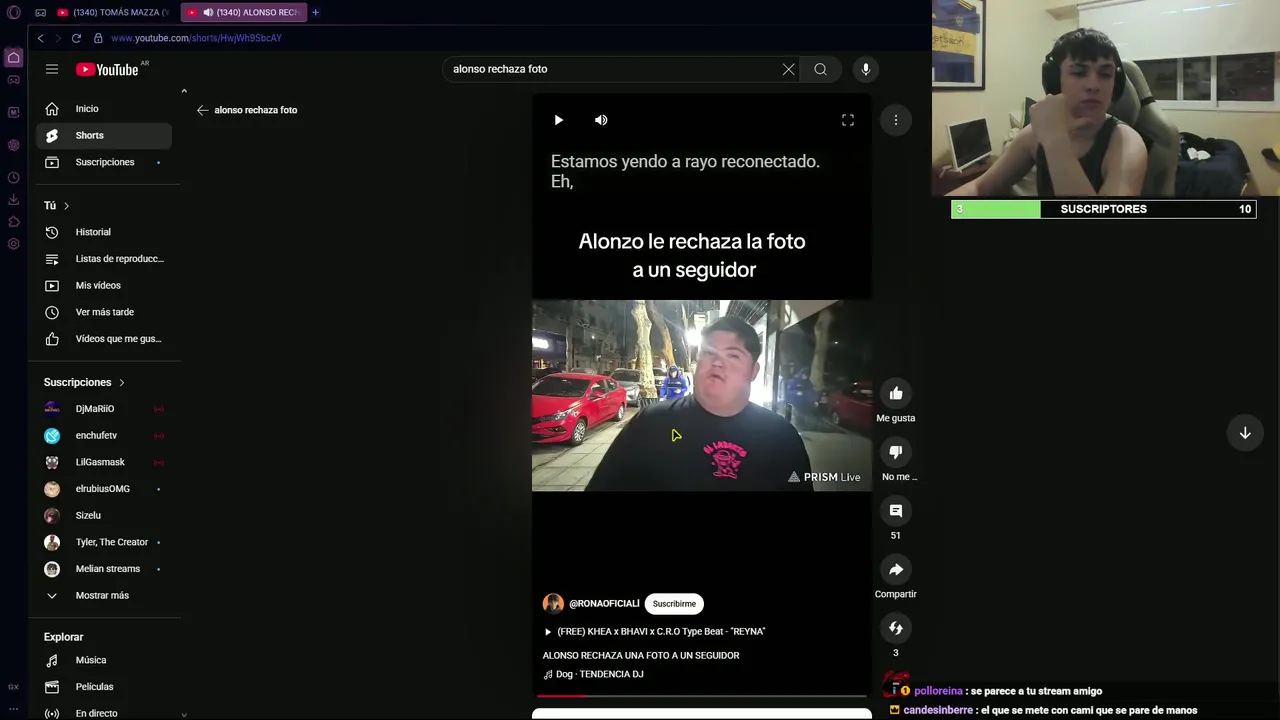The width and height of the screenshot is (1280, 720).
Task: Open Inicio in YouTube sidebar
Action: (104, 109)
